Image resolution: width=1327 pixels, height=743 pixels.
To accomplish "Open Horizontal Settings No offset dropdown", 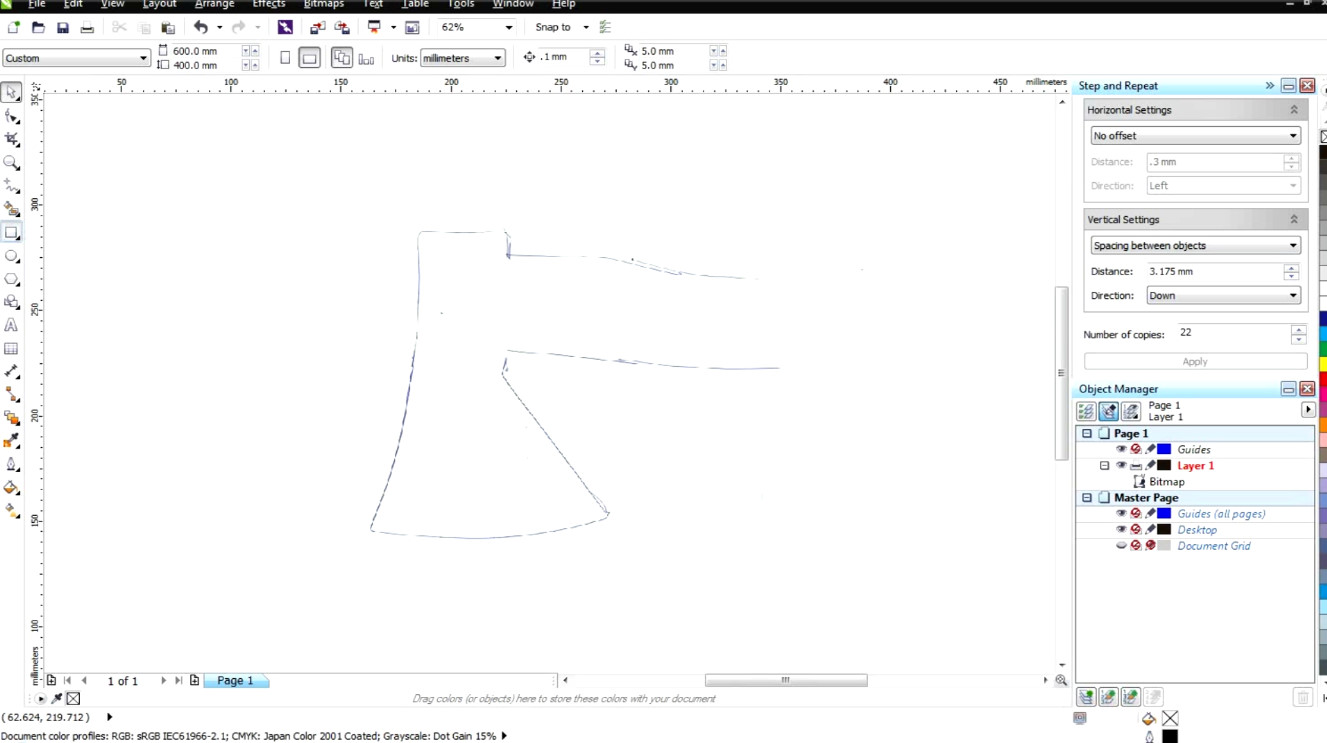I will (1195, 136).
